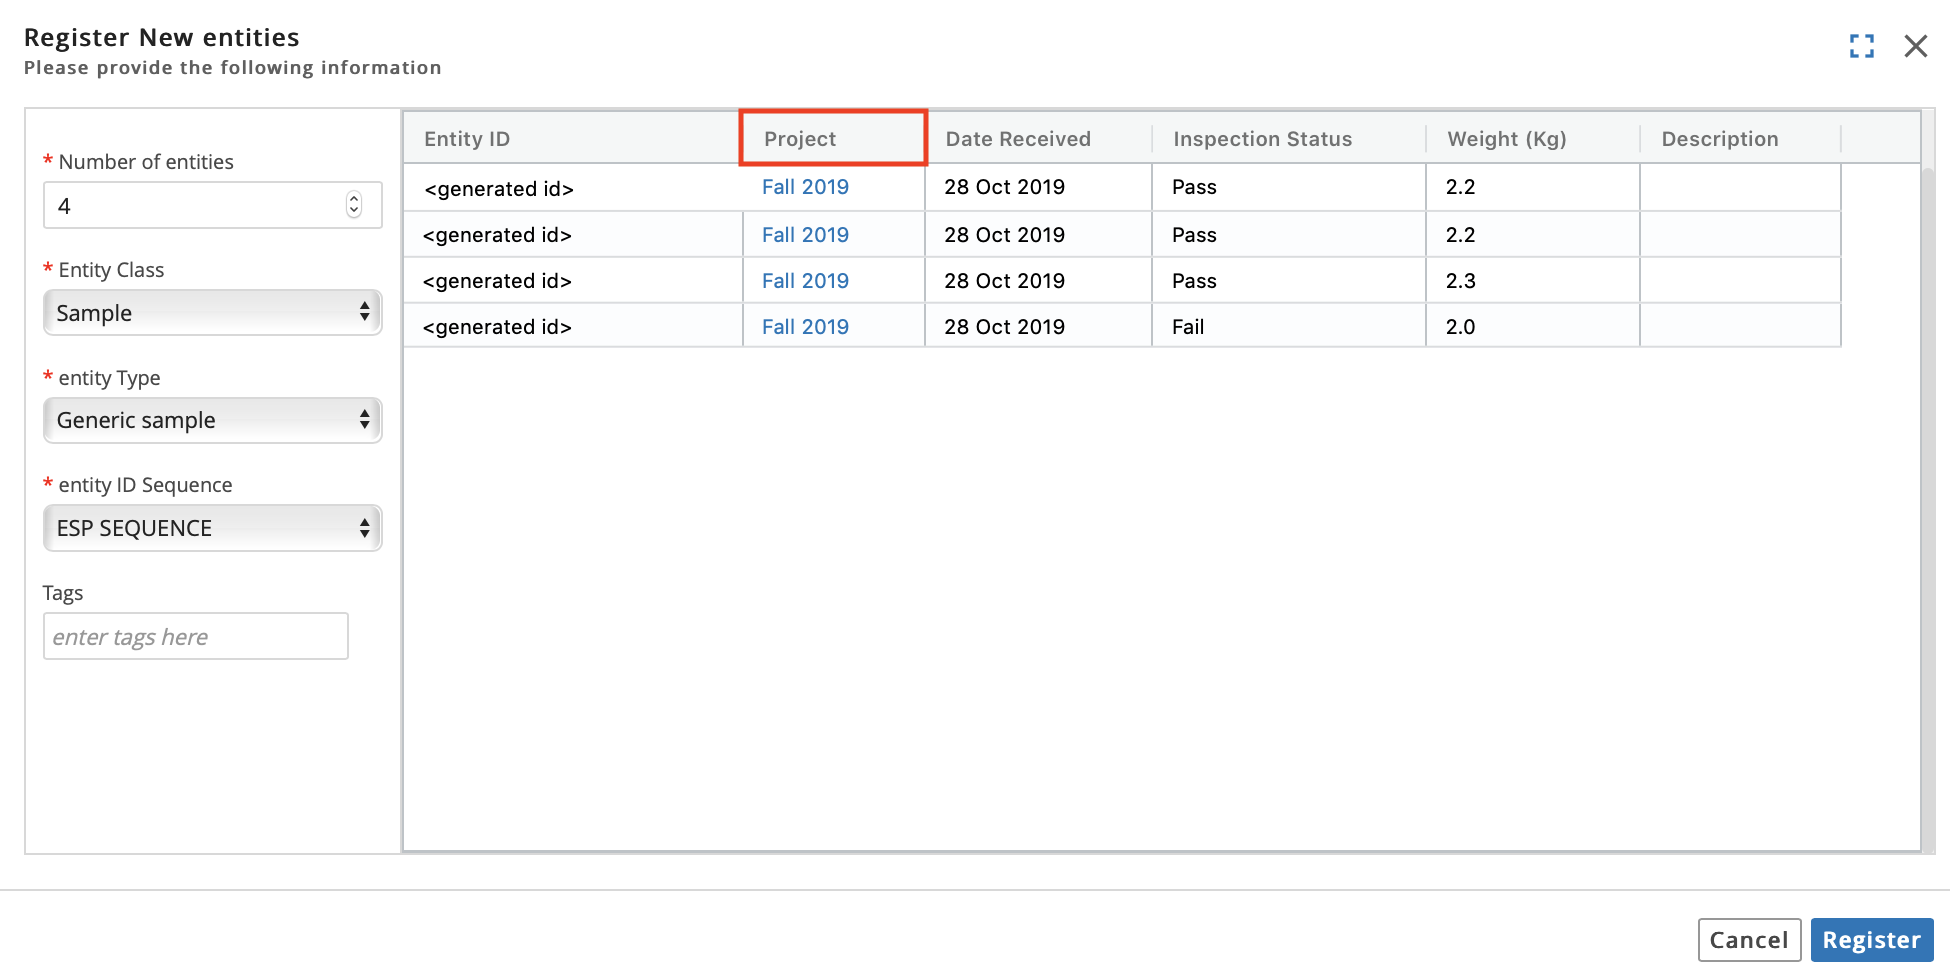Image resolution: width=1950 pixels, height=976 pixels.
Task: Select generated id cell in first row
Action: pyautogui.click(x=573, y=188)
